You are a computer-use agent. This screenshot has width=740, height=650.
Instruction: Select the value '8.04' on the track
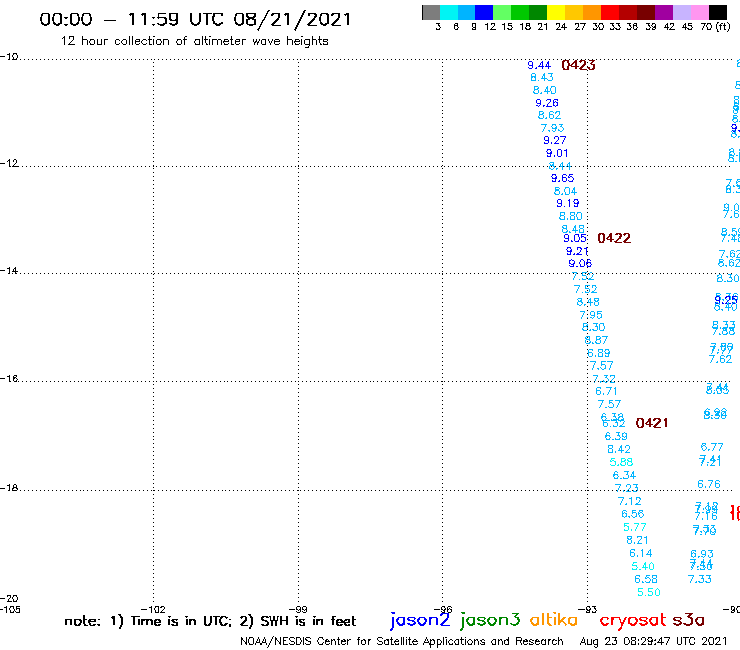tap(565, 191)
